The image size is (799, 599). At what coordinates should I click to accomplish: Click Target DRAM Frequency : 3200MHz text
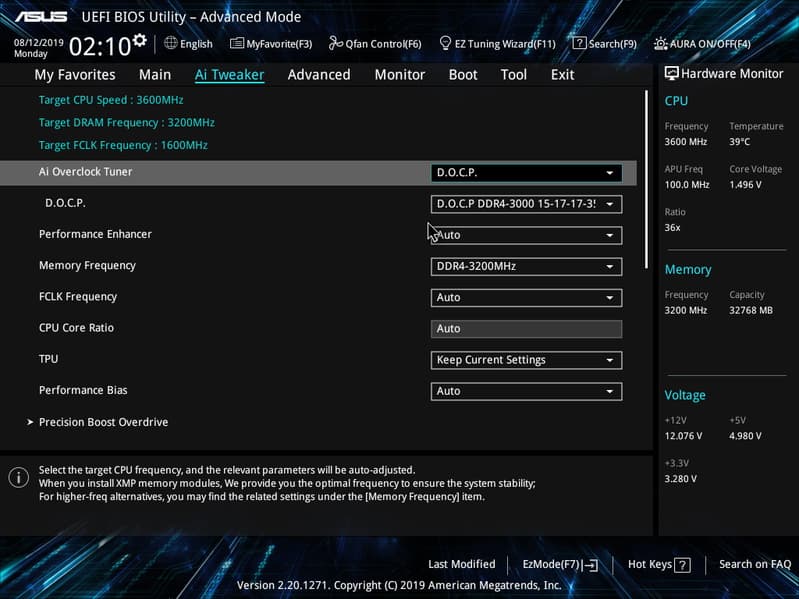(127, 123)
